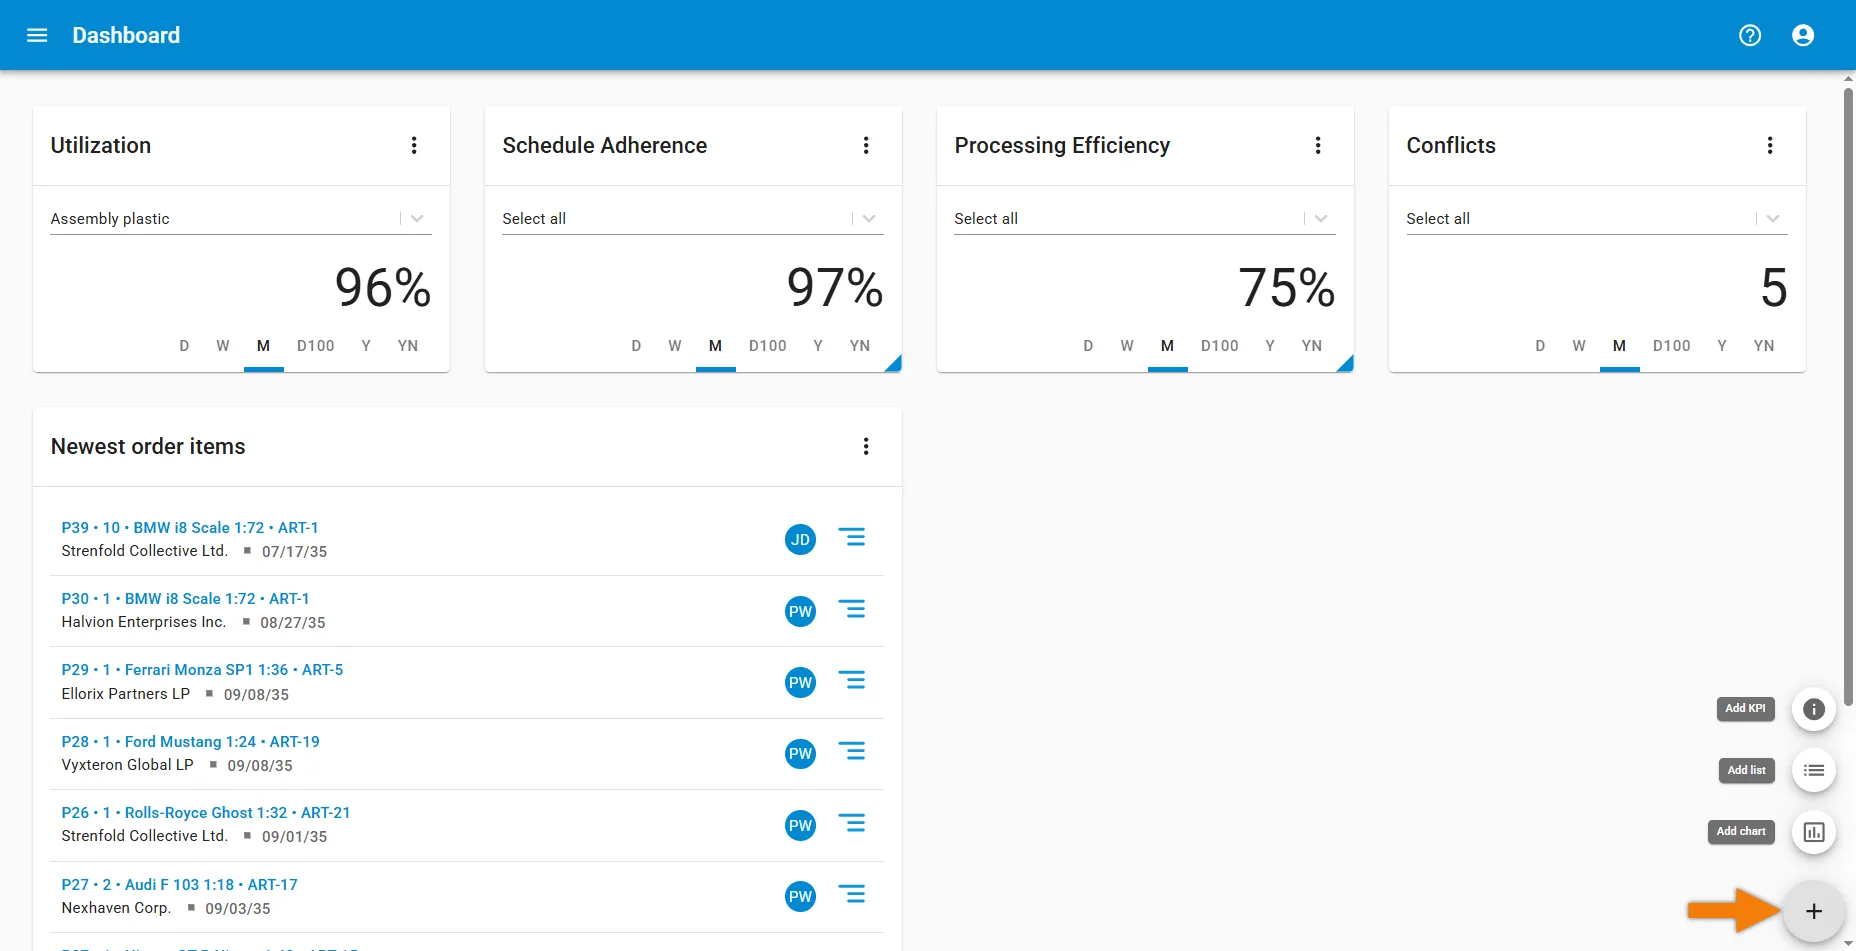The width and height of the screenshot is (1856, 951).
Task: Select the D100 tab in Utilization card
Action: (x=316, y=346)
